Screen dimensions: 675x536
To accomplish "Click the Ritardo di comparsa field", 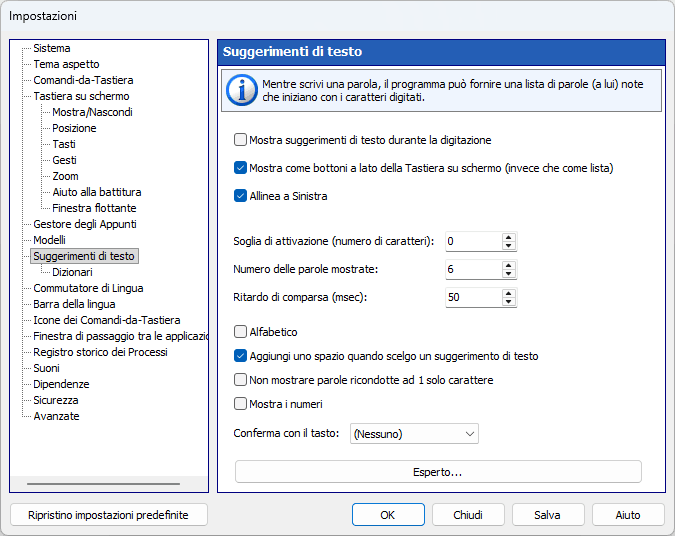I will 474,297.
